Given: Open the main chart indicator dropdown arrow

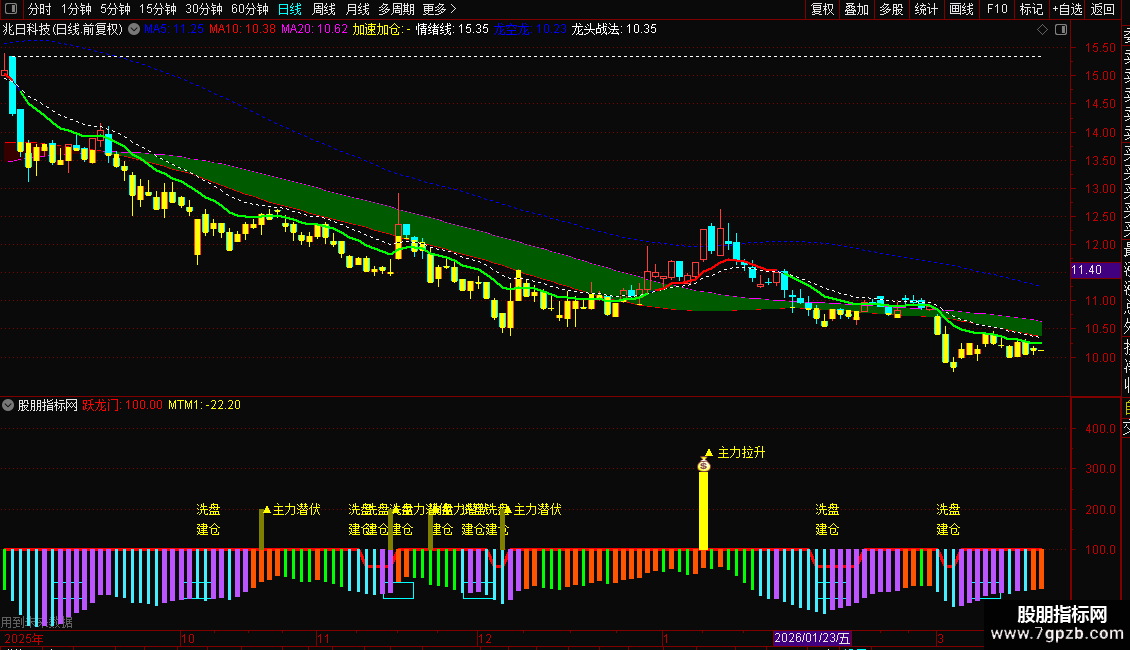Looking at the screenshot, I should click(134, 29).
